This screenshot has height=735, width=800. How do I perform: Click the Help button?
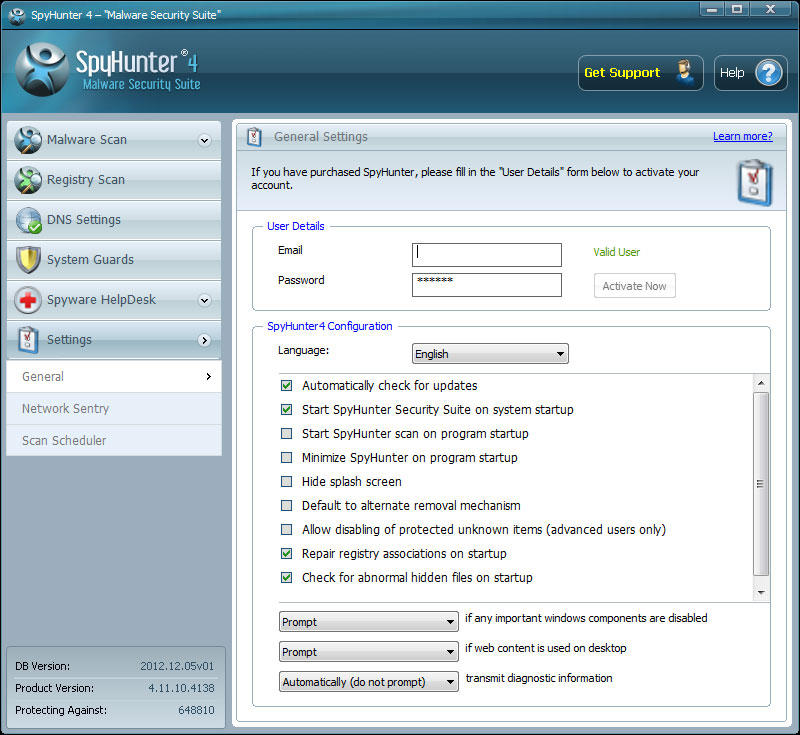751,72
